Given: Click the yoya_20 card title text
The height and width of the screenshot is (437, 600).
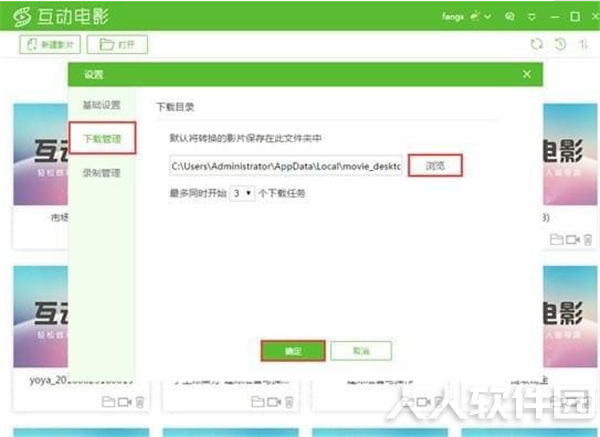Looking at the screenshot, I should tap(80, 380).
